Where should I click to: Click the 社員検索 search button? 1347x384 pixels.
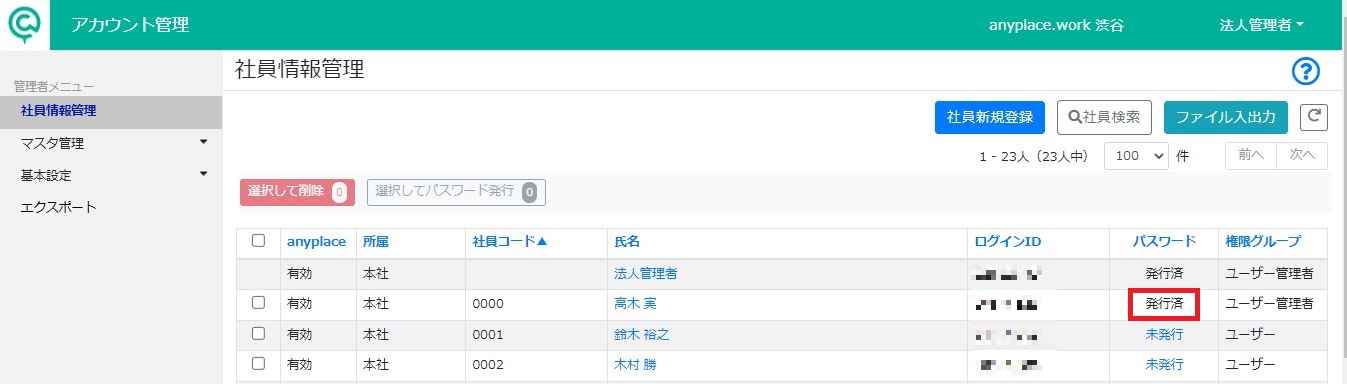click(x=1105, y=117)
